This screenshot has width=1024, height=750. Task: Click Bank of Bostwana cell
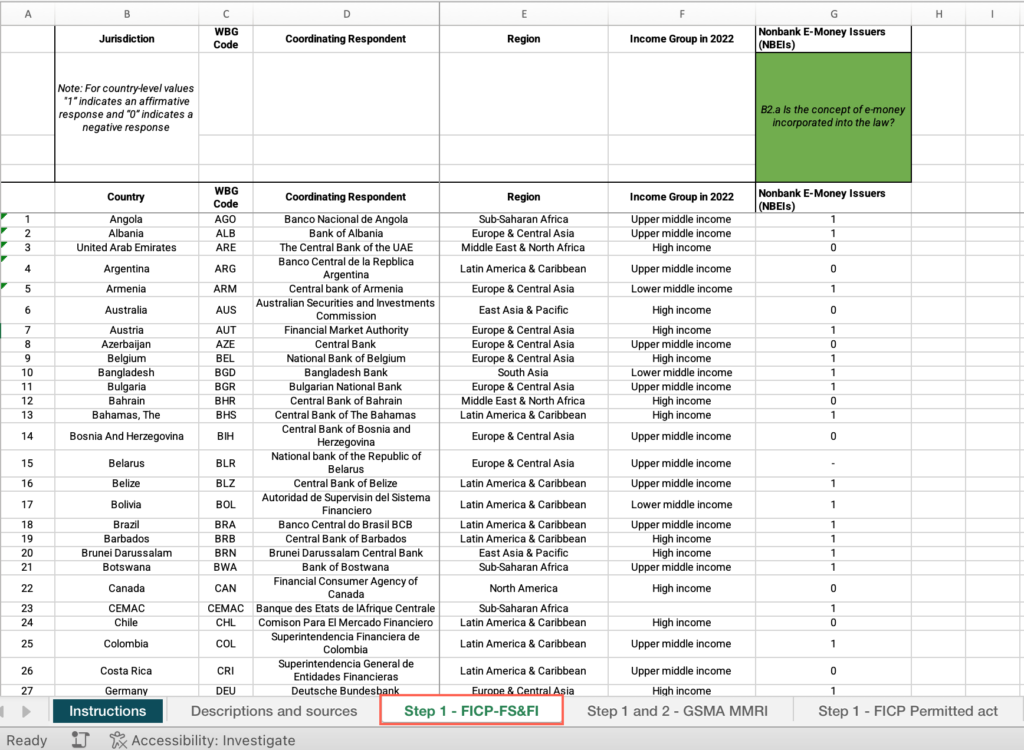346,567
